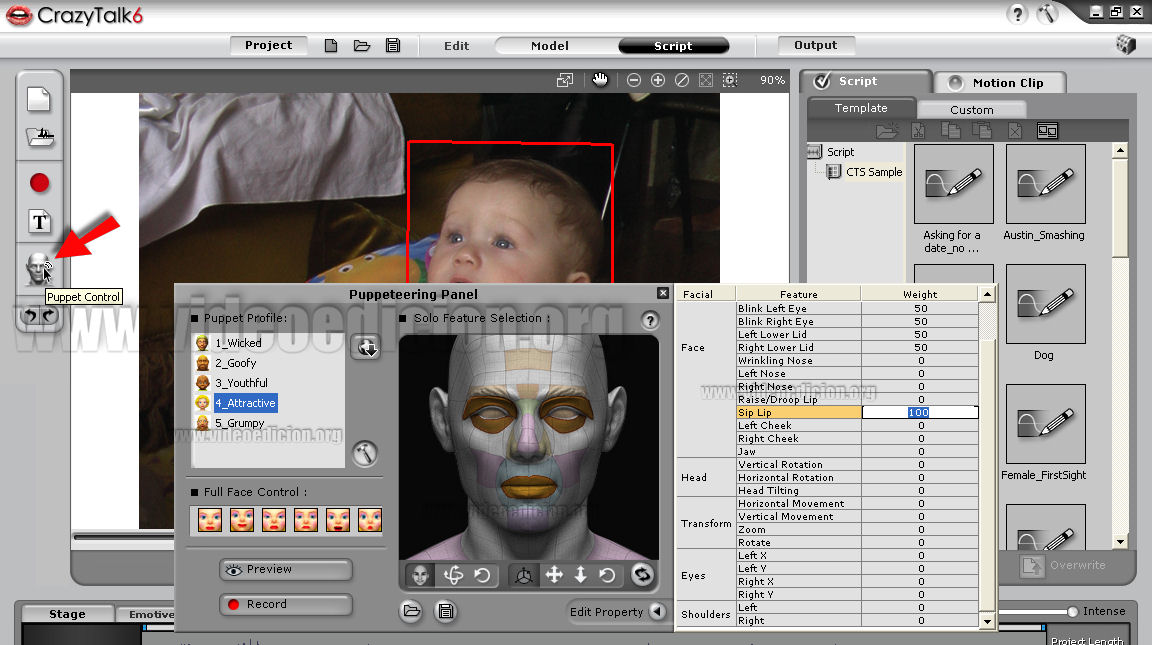Switch to the Motion Clip tab
The height and width of the screenshot is (645, 1152).
point(998,83)
